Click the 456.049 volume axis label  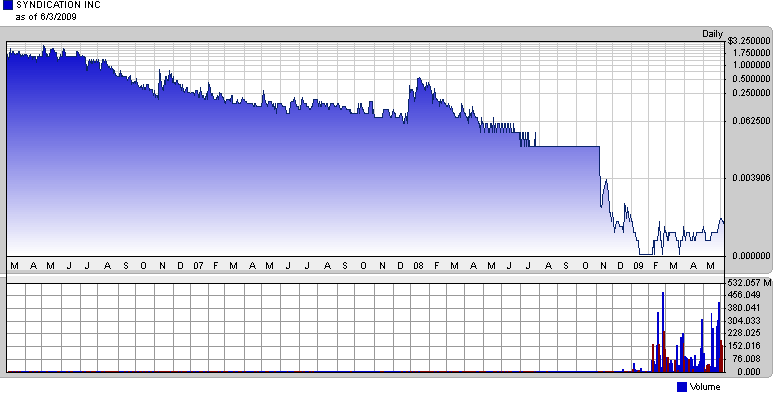[x=744, y=295]
